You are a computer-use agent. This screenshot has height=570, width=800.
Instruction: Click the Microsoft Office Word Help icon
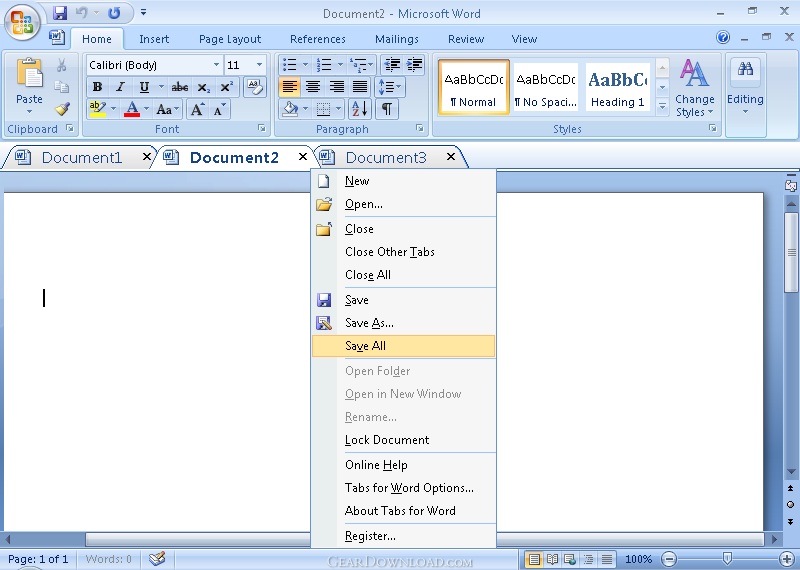[722, 37]
